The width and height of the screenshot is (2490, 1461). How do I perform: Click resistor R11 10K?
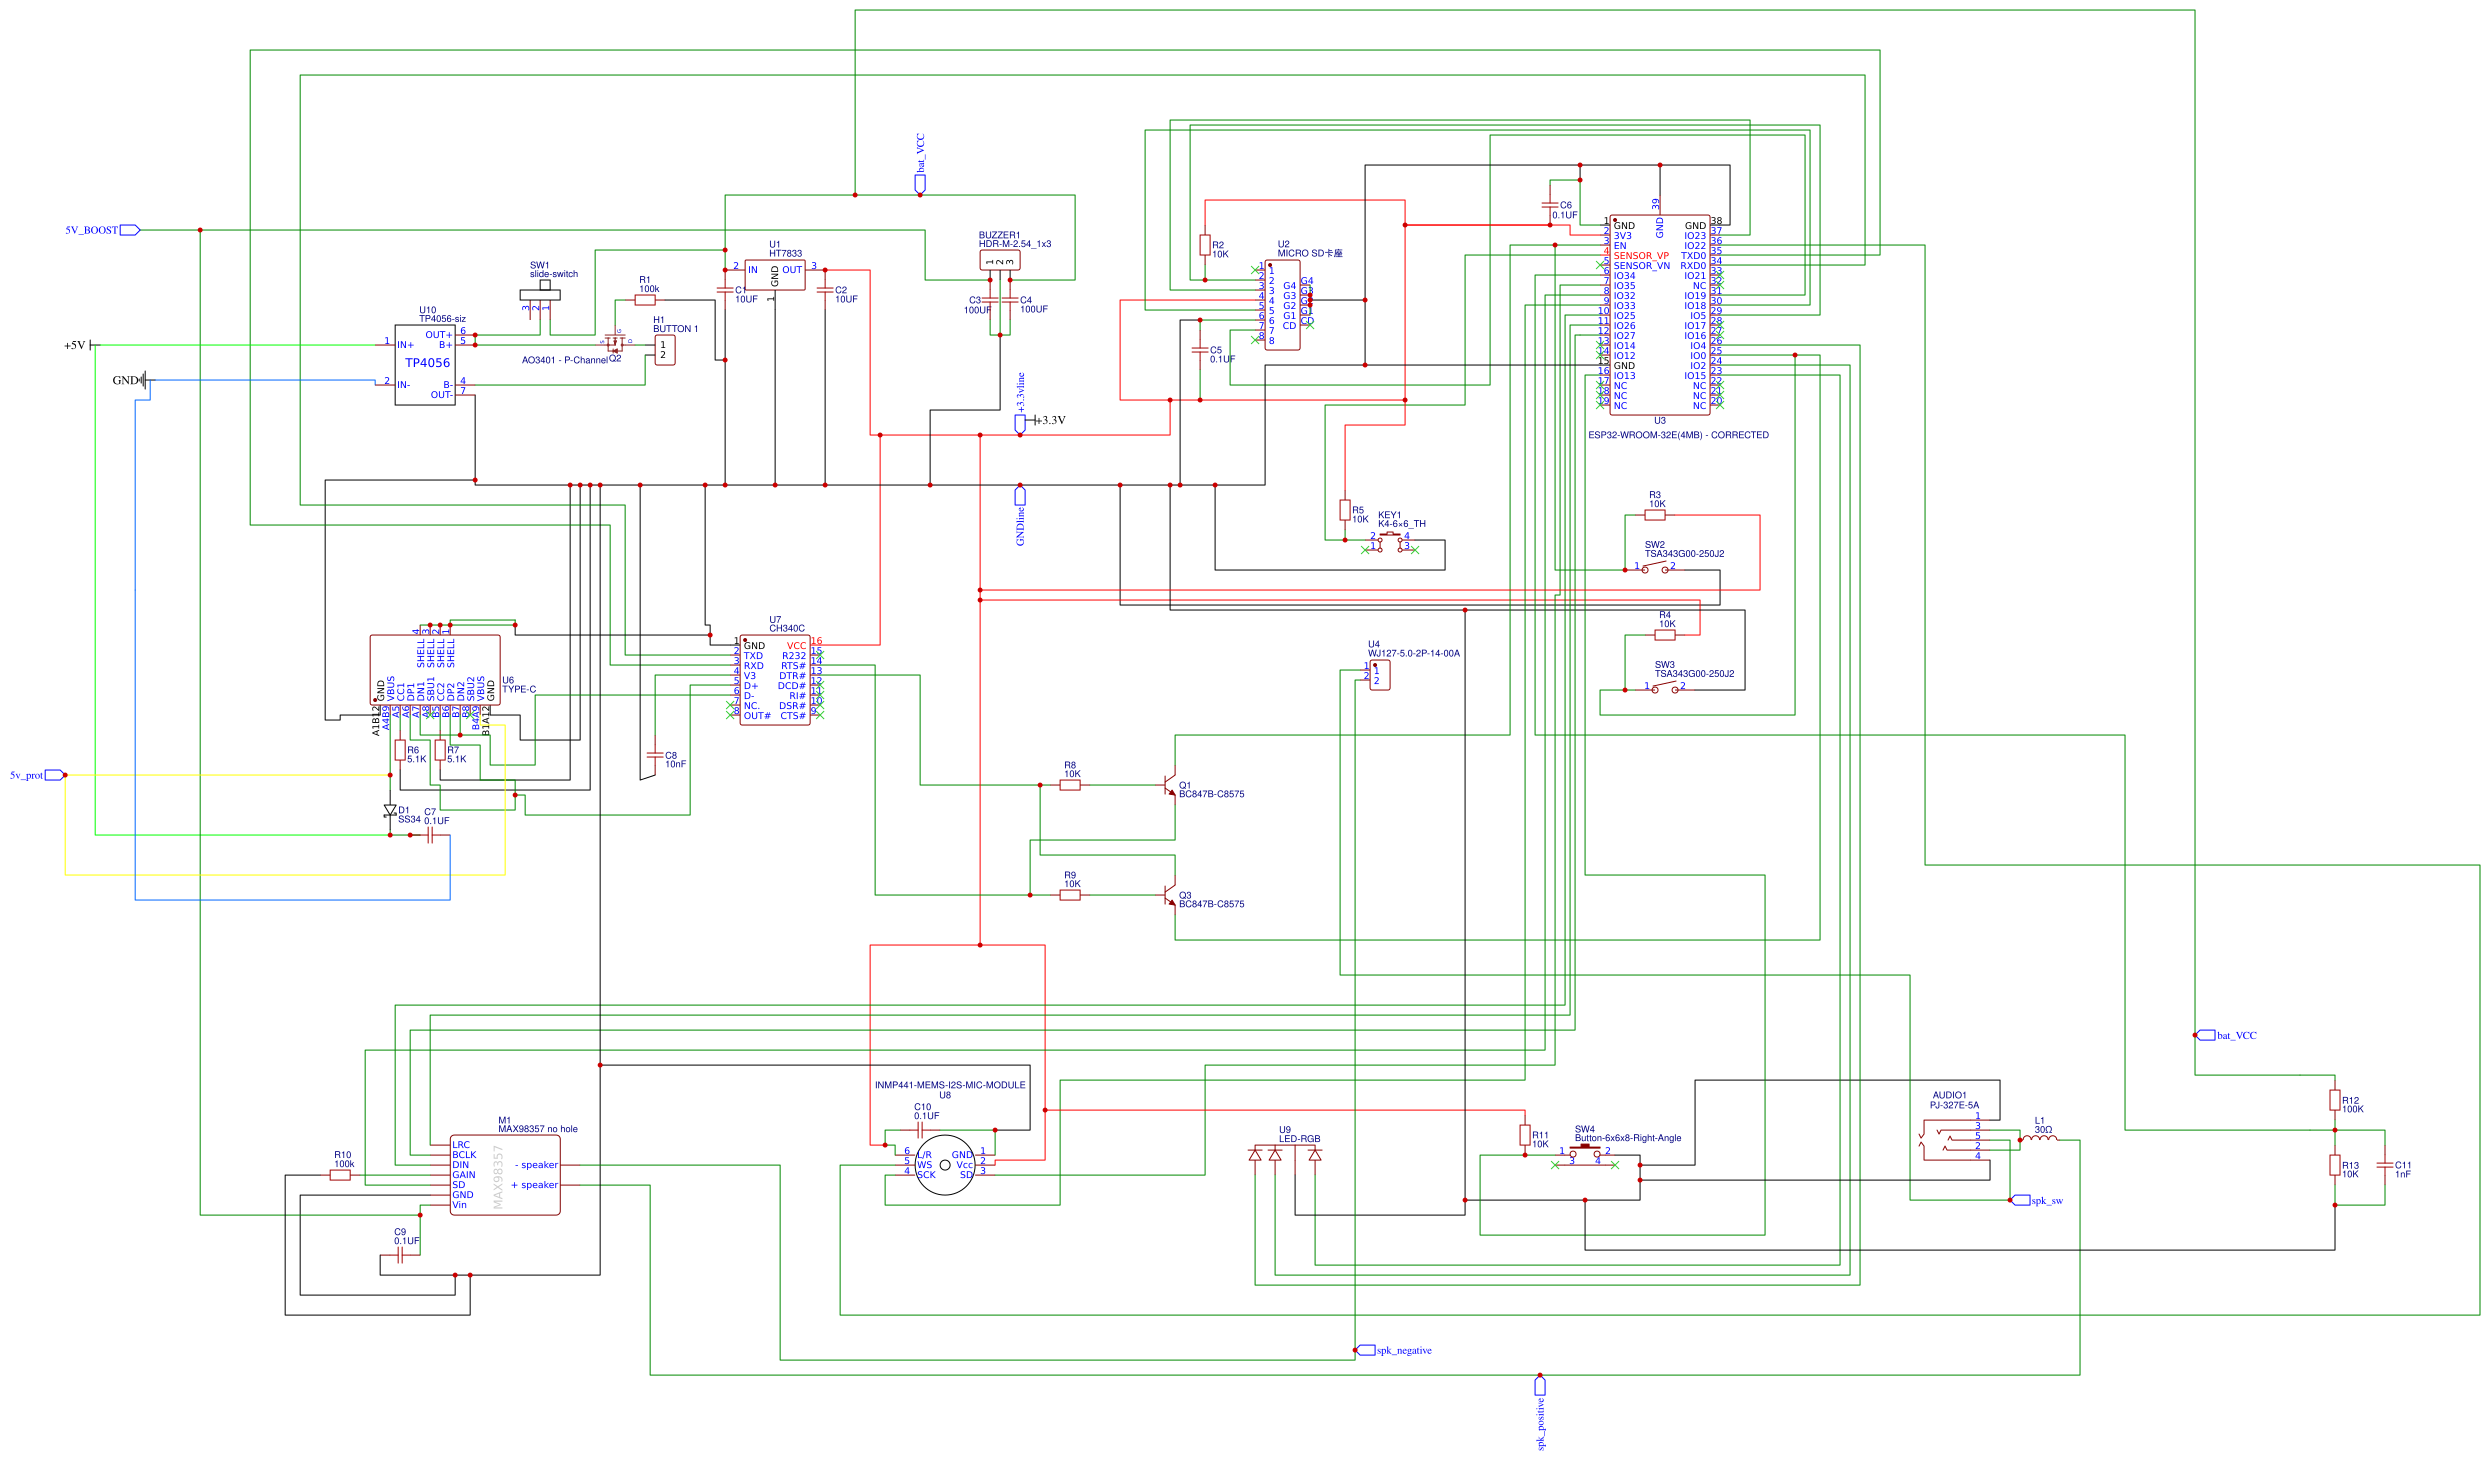1525,1135
